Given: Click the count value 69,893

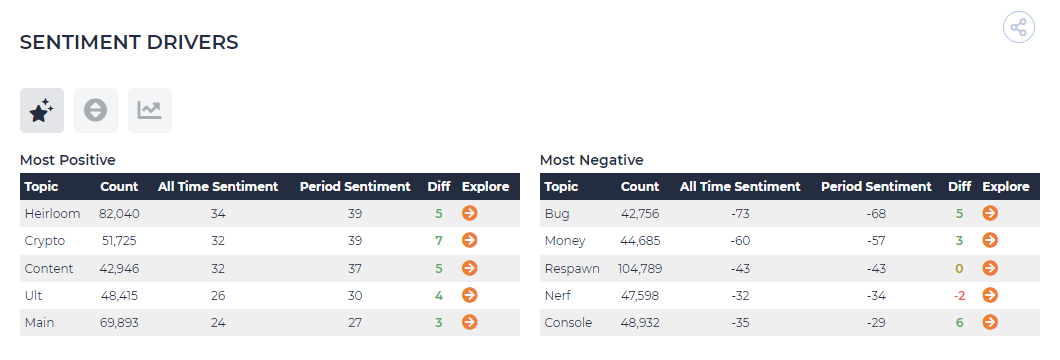Looking at the screenshot, I should pyautogui.click(x=119, y=322).
